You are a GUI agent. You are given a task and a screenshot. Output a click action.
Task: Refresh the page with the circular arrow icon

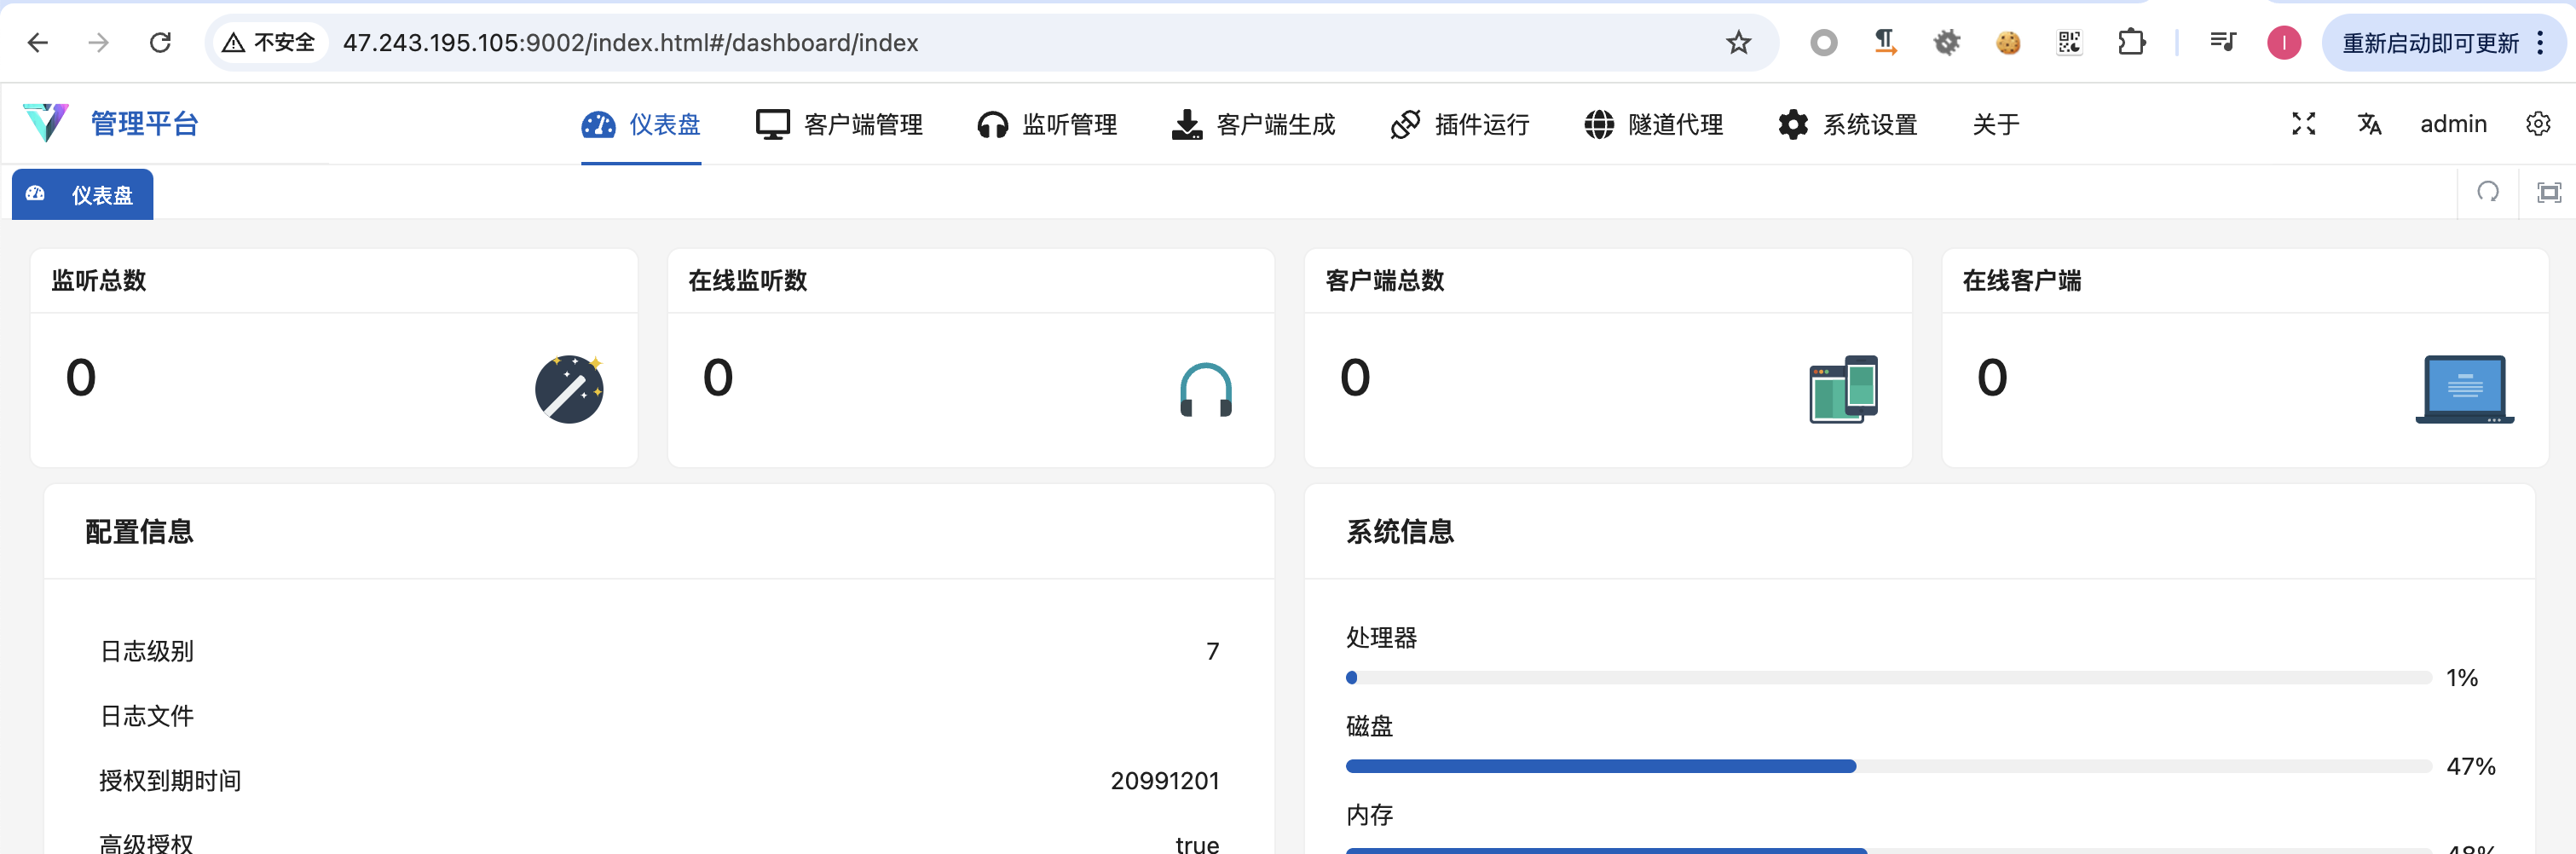(x=2488, y=193)
